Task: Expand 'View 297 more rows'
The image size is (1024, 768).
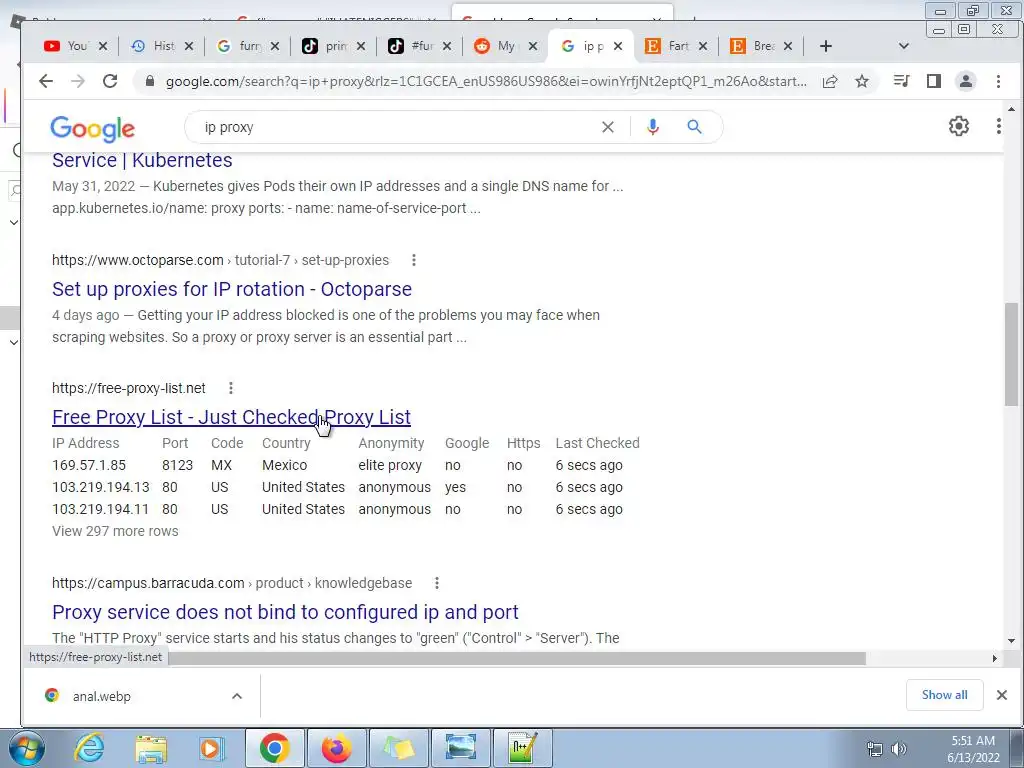Action: [115, 531]
